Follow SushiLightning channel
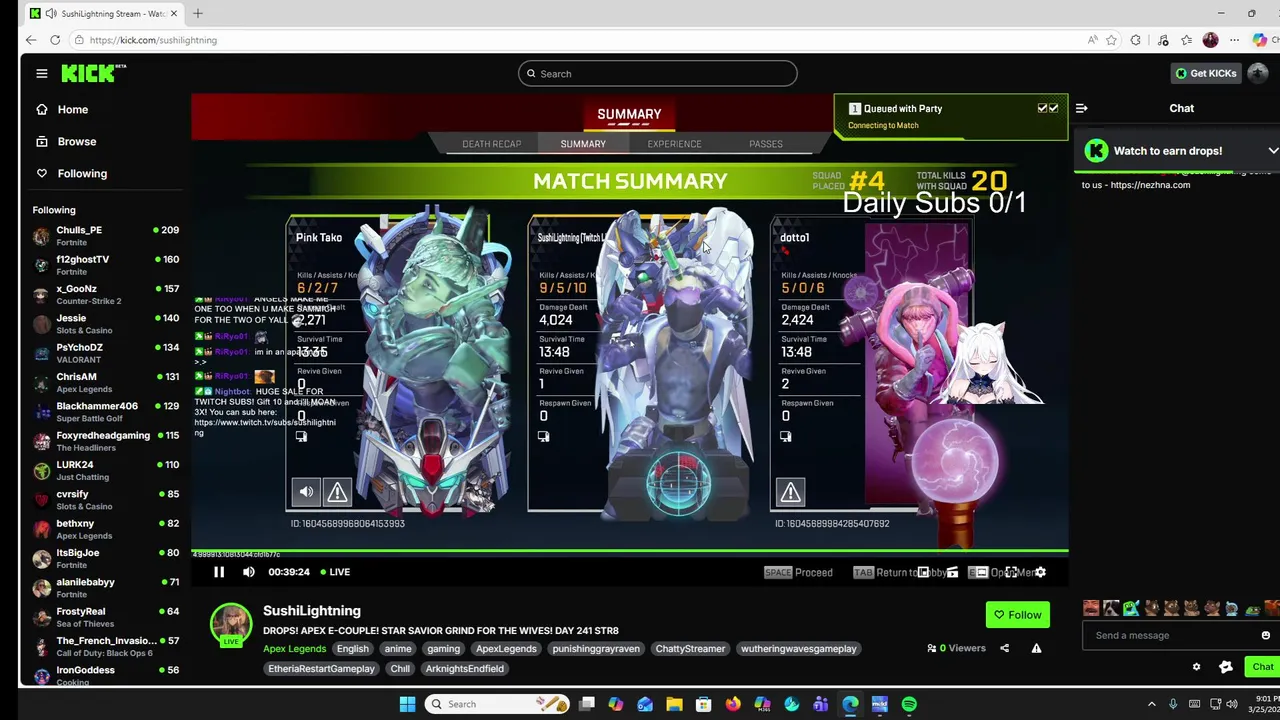Image resolution: width=1280 pixels, height=720 pixels. pyautogui.click(x=1017, y=615)
